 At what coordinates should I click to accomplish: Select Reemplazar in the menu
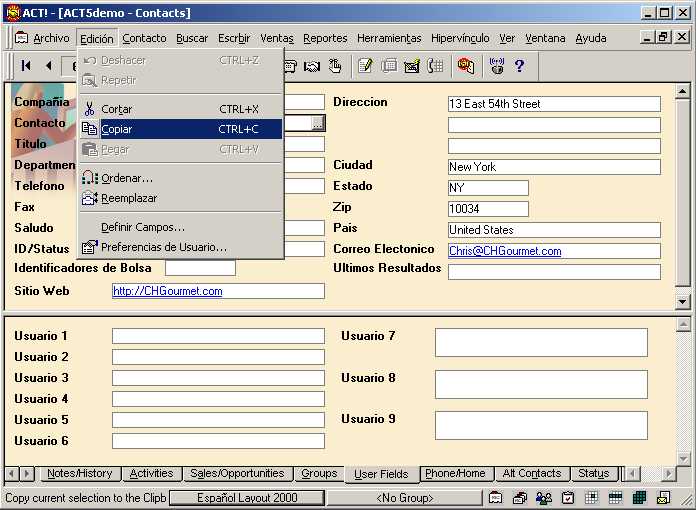click(x=181, y=198)
